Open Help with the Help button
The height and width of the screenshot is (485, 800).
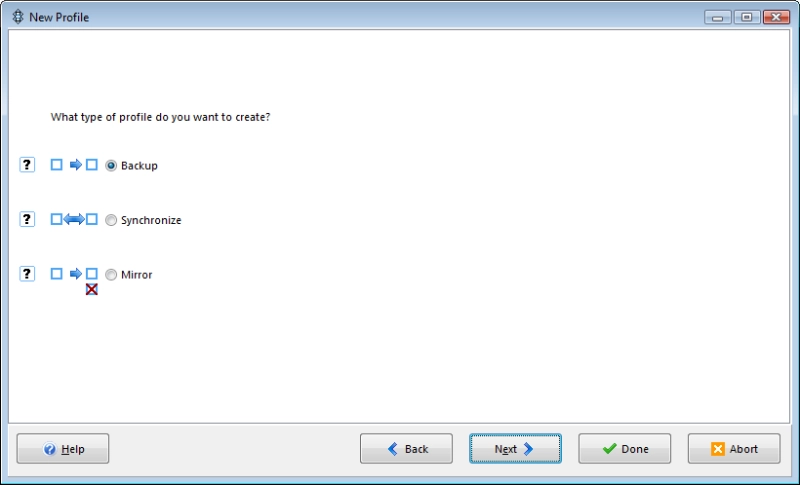pyautogui.click(x=63, y=449)
